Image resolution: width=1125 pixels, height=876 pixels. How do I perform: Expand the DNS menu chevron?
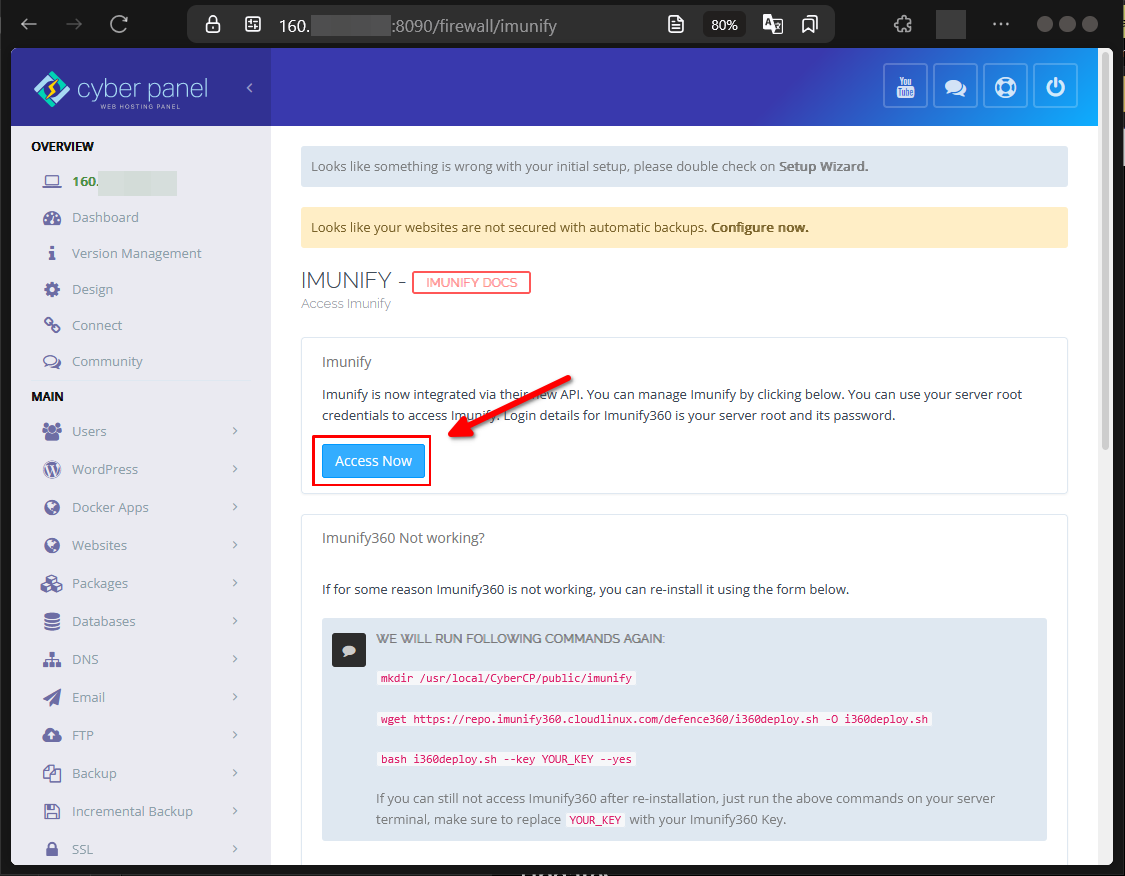(235, 659)
